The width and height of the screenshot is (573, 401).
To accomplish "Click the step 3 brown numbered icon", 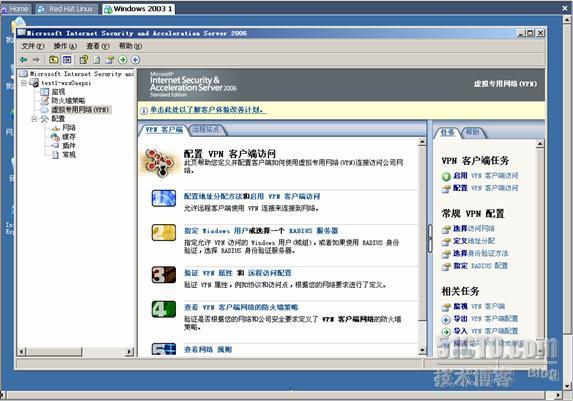I will tap(164, 275).
